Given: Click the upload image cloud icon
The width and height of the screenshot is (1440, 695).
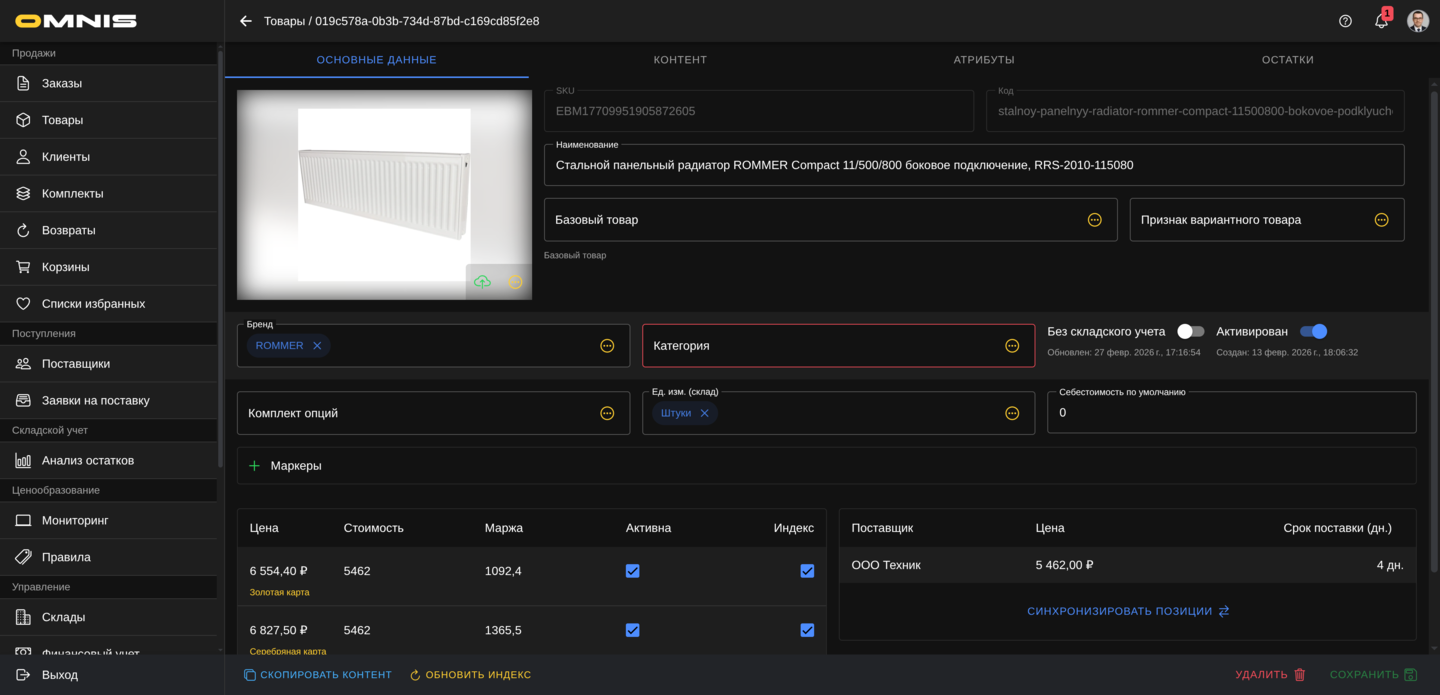Looking at the screenshot, I should pos(482,282).
